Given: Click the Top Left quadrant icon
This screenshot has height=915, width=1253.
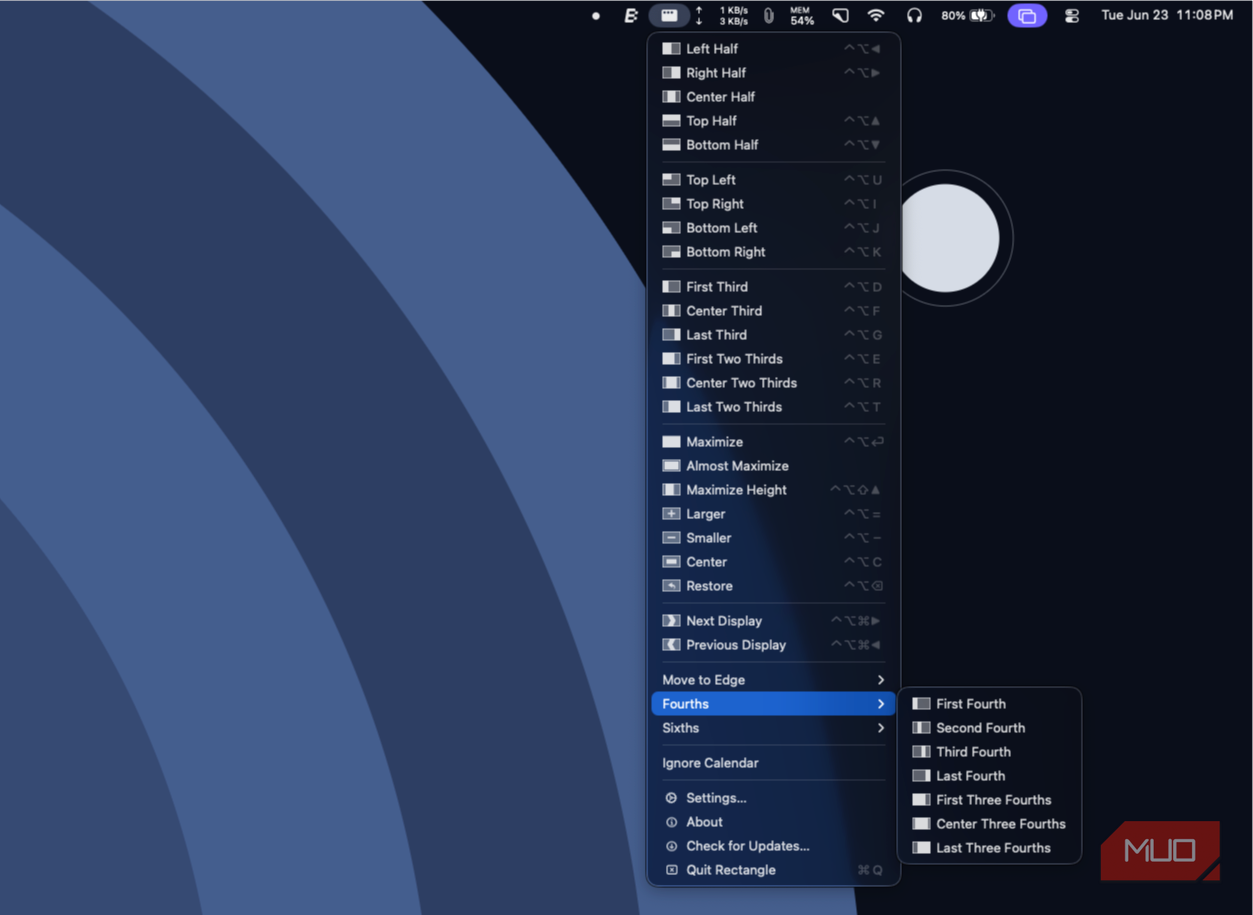Looking at the screenshot, I should point(671,180).
